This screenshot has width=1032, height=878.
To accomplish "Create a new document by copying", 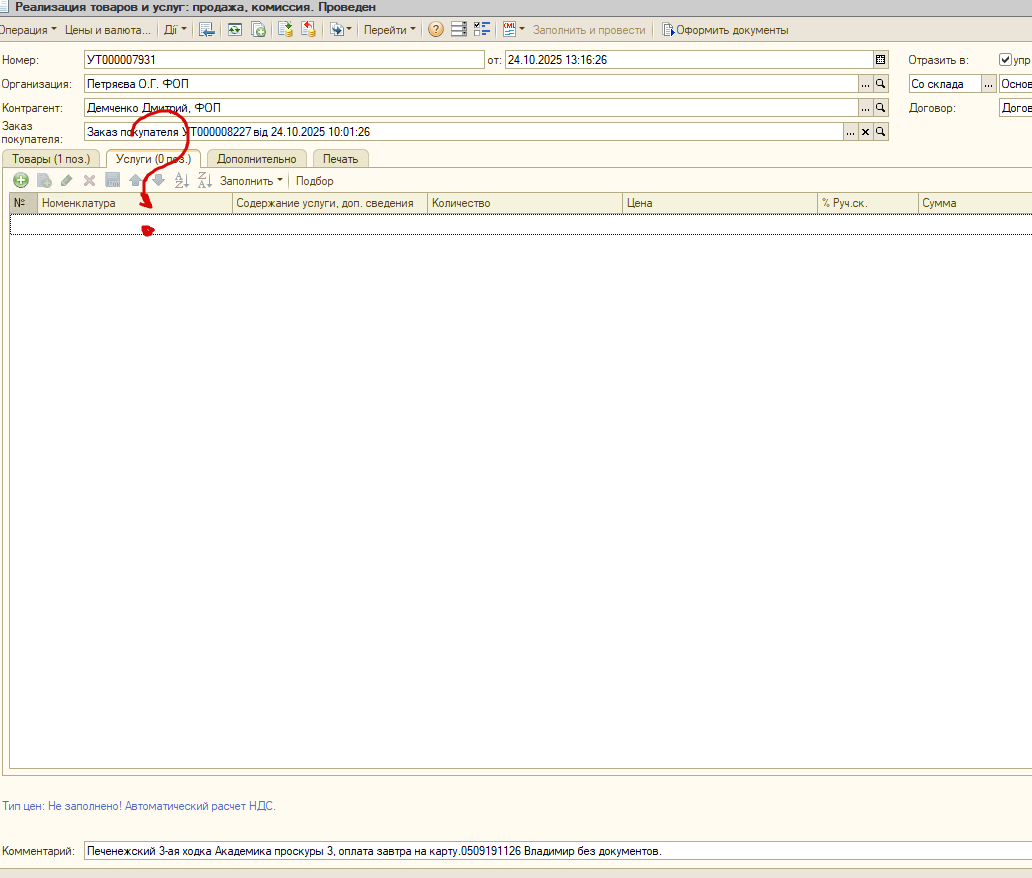I will tap(259, 30).
